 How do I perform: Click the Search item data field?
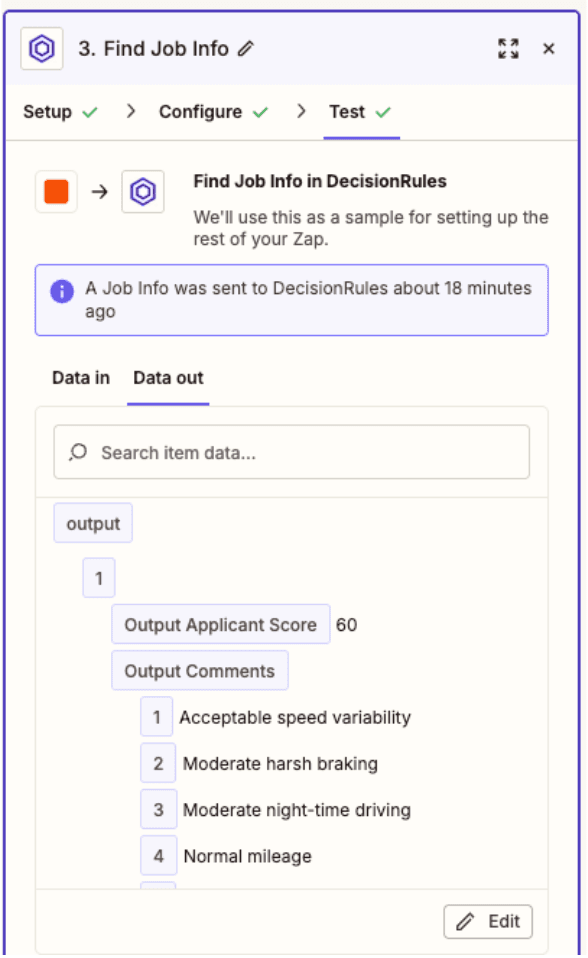[x=292, y=452]
